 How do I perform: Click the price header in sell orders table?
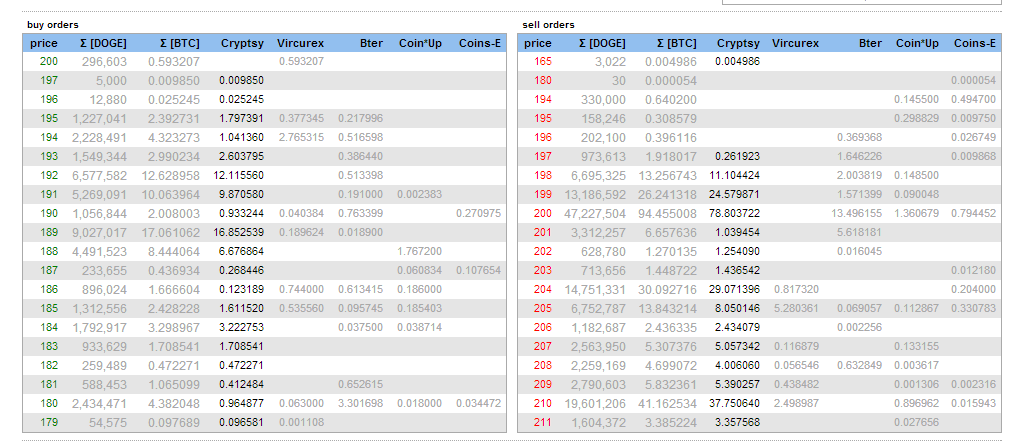point(538,44)
